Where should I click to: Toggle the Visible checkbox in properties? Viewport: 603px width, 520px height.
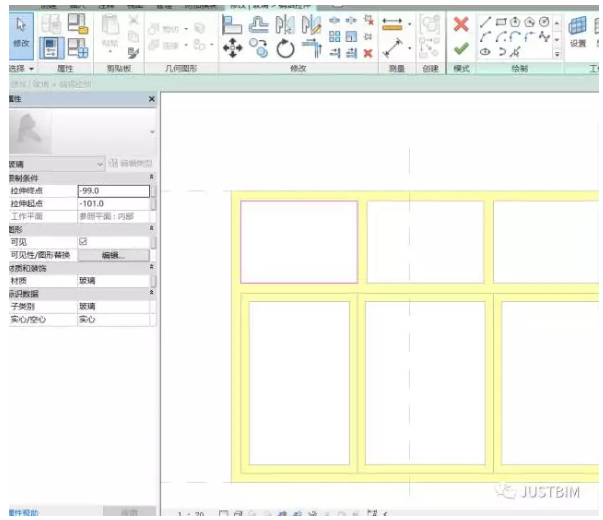coord(83,242)
